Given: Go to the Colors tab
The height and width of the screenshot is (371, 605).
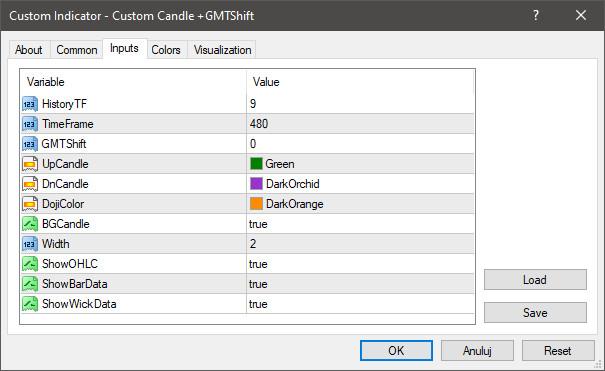Looking at the screenshot, I should pos(166,50).
